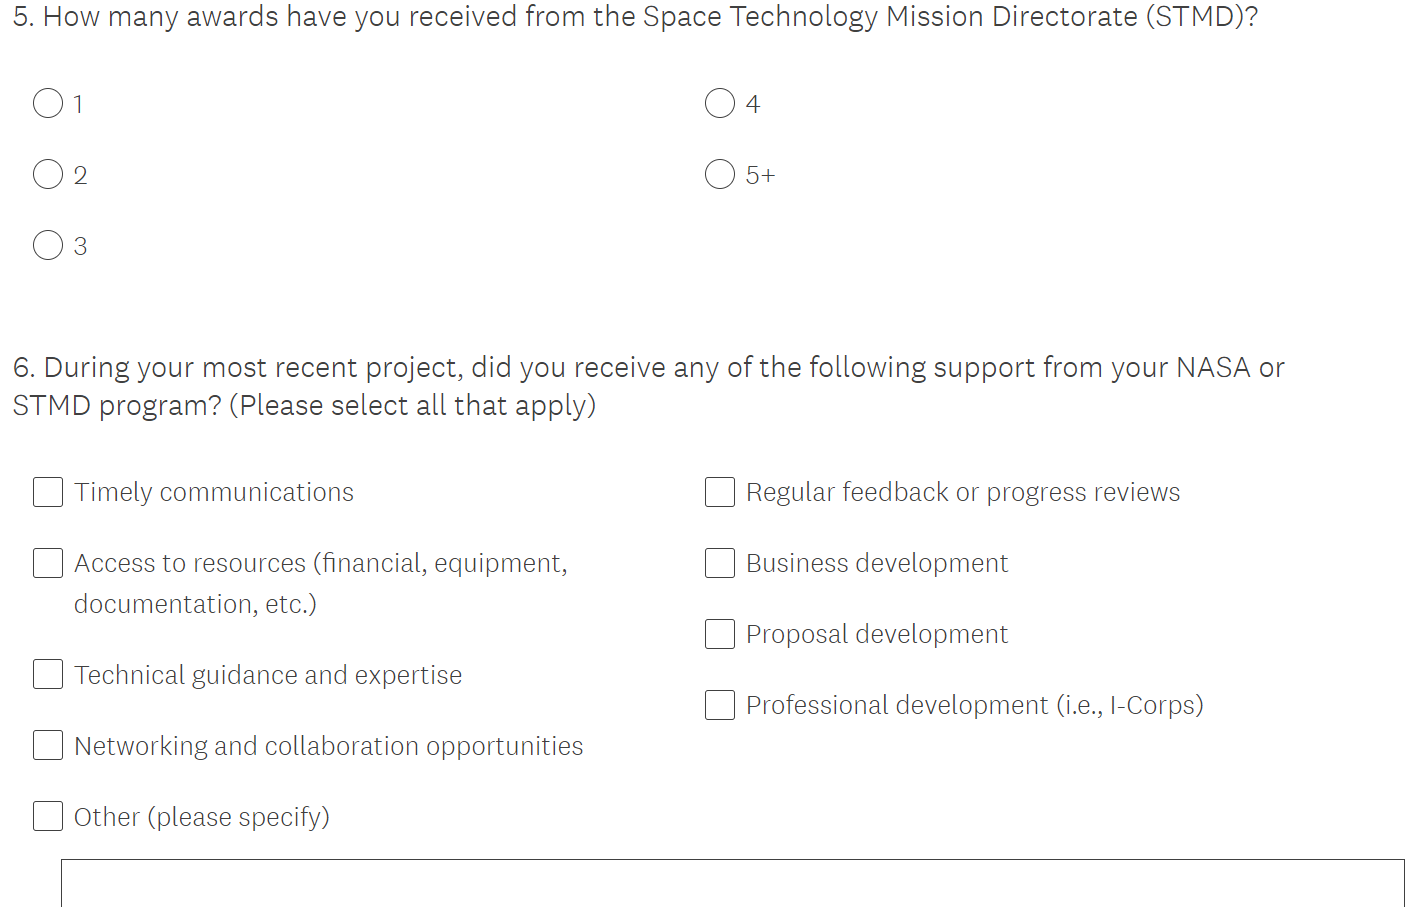Select the 5+ awards radio button
Image resolution: width=1412 pixels, height=907 pixels.
point(720,175)
